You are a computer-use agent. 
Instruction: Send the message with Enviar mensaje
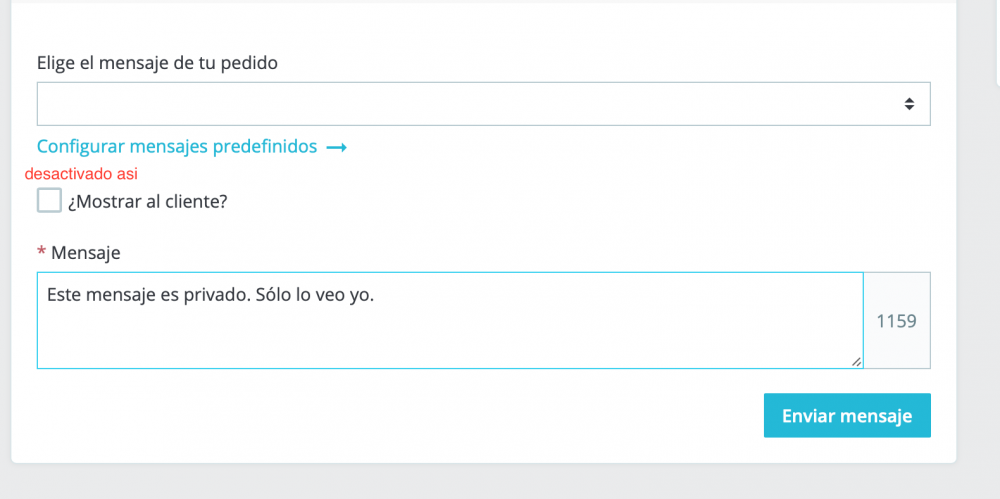847,415
